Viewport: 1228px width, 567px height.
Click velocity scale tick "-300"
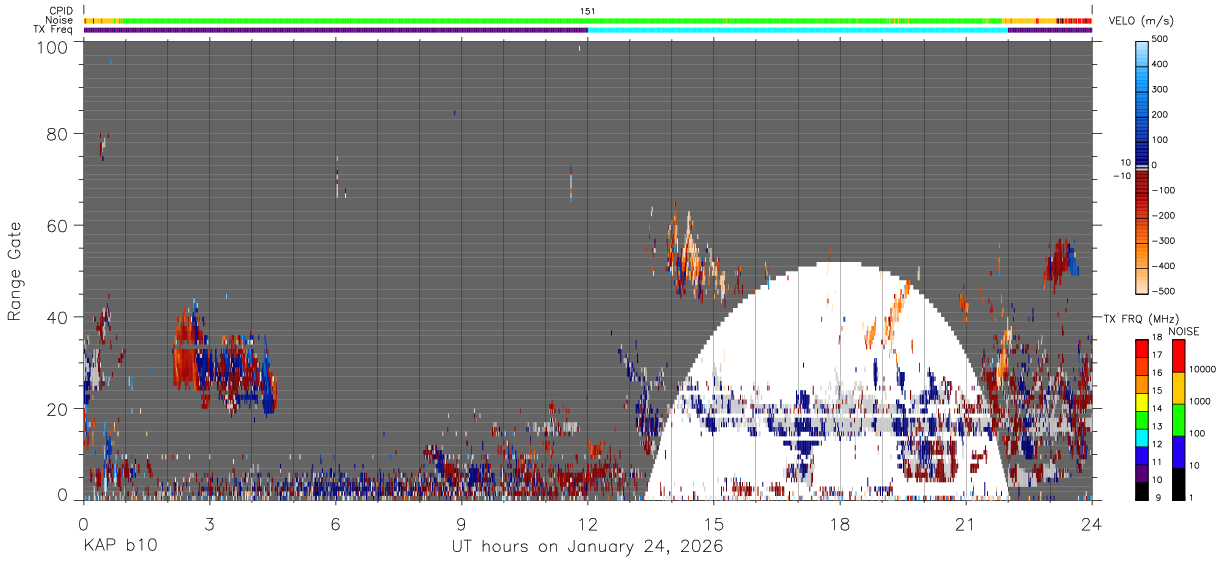[1166, 241]
